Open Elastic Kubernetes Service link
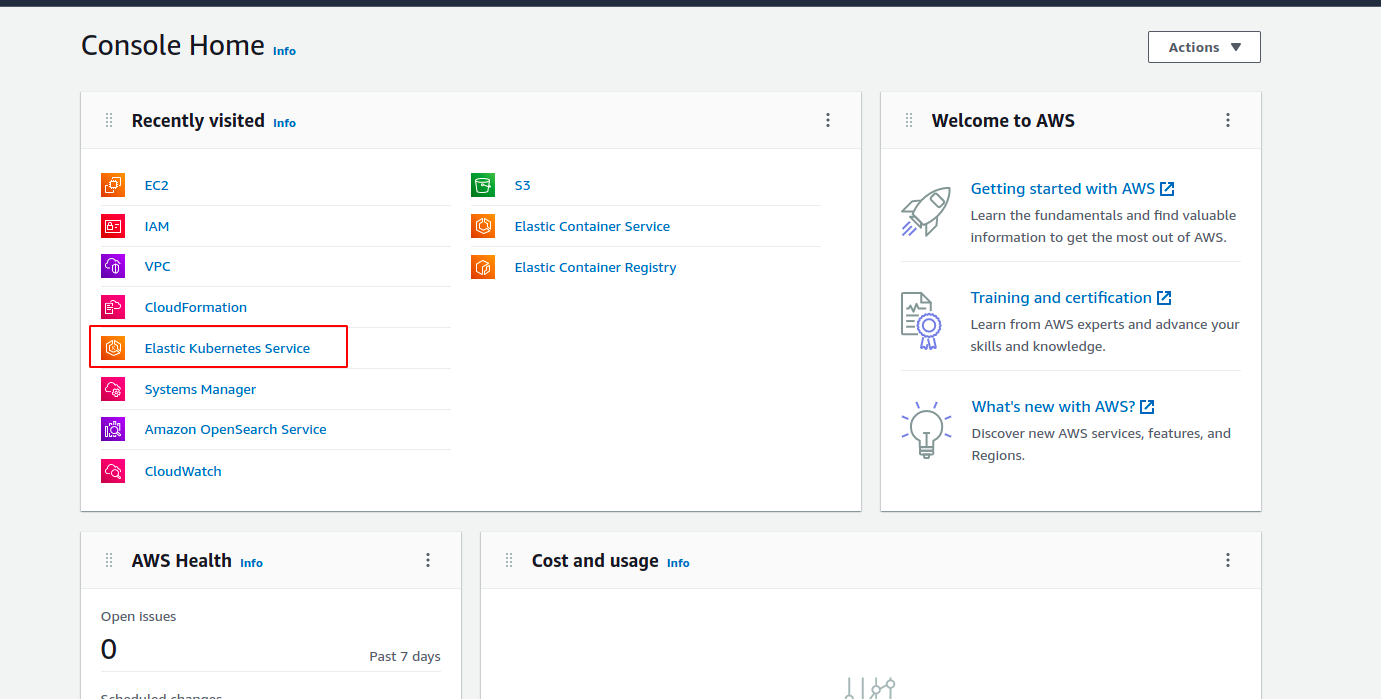Viewport: 1381px width, 699px height. tap(228, 348)
